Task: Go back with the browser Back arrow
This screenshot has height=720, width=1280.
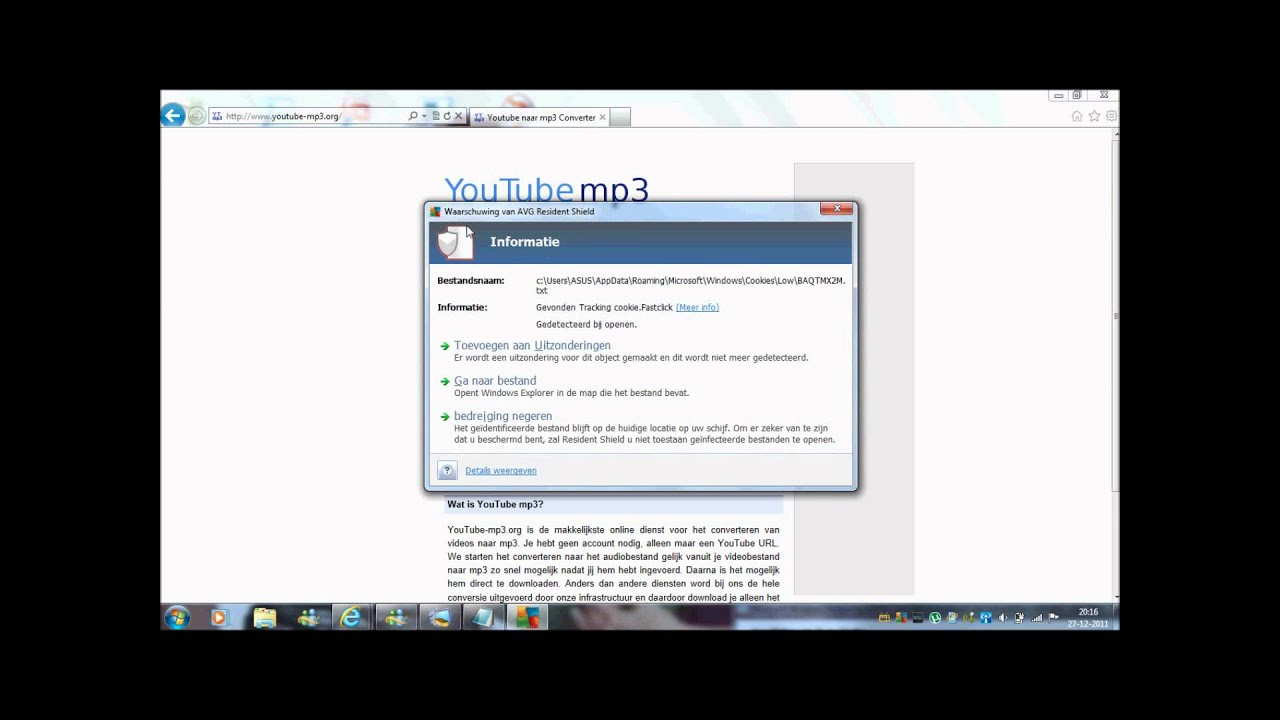Action: coord(172,116)
